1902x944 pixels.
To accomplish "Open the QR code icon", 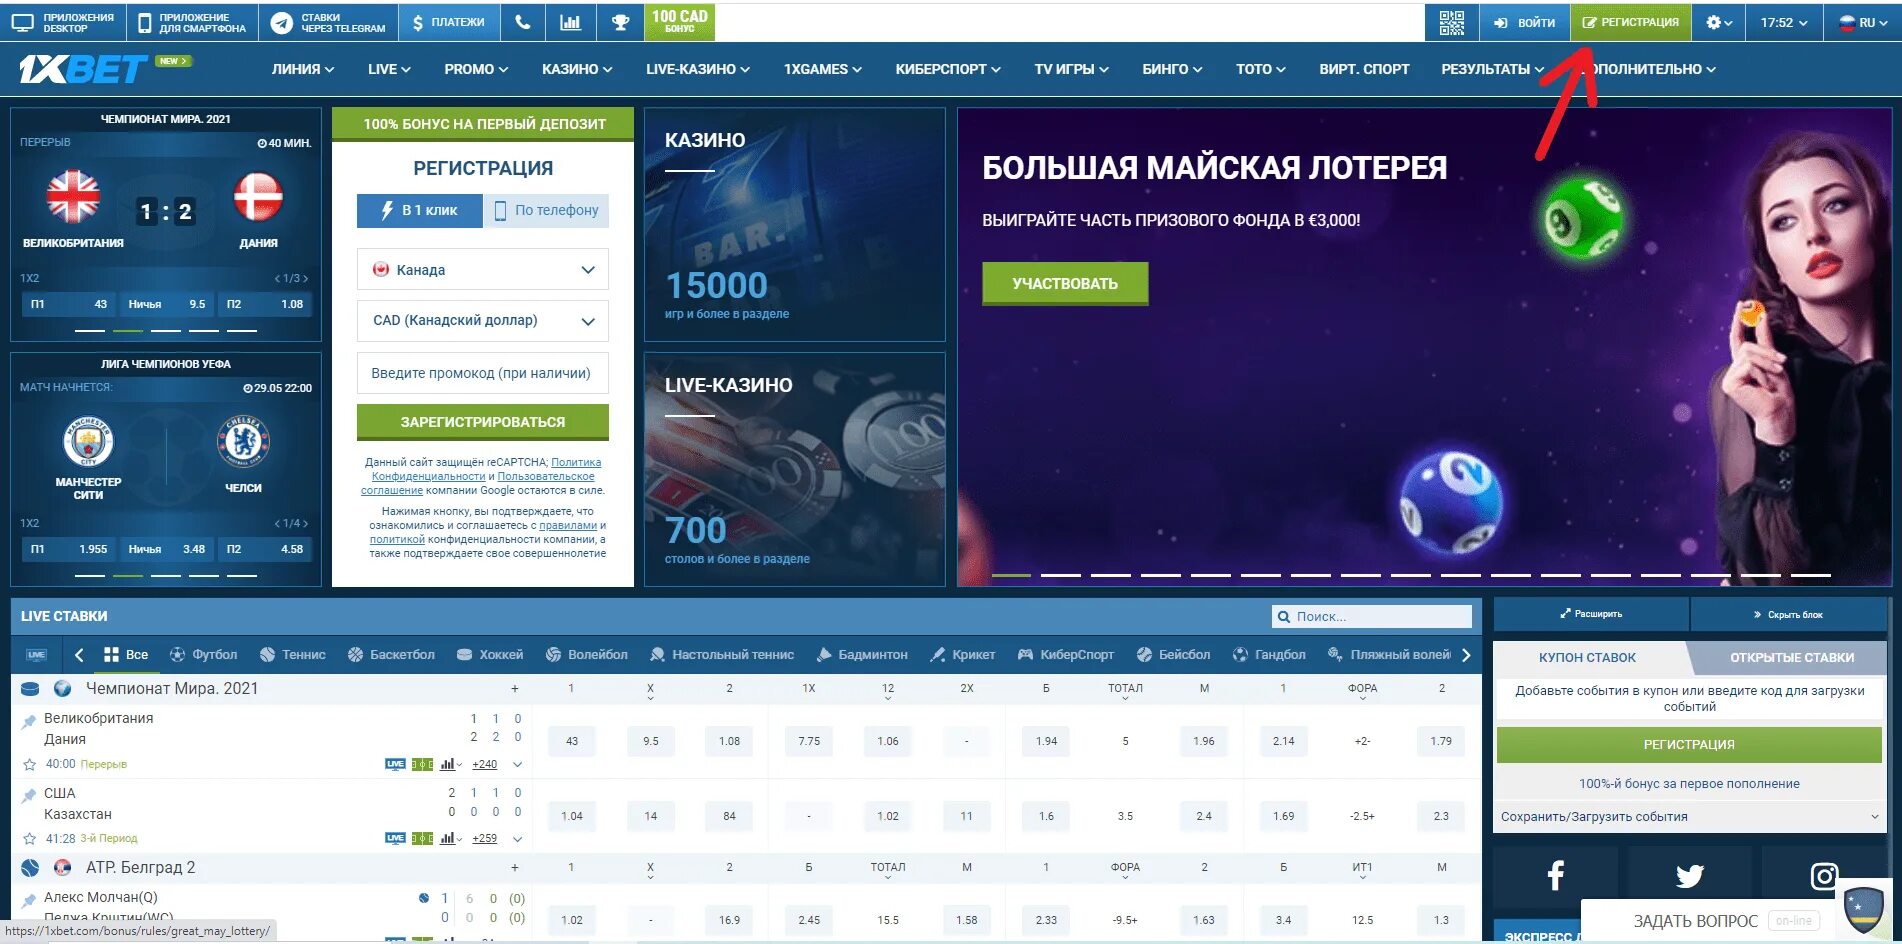I will pos(1451,22).
